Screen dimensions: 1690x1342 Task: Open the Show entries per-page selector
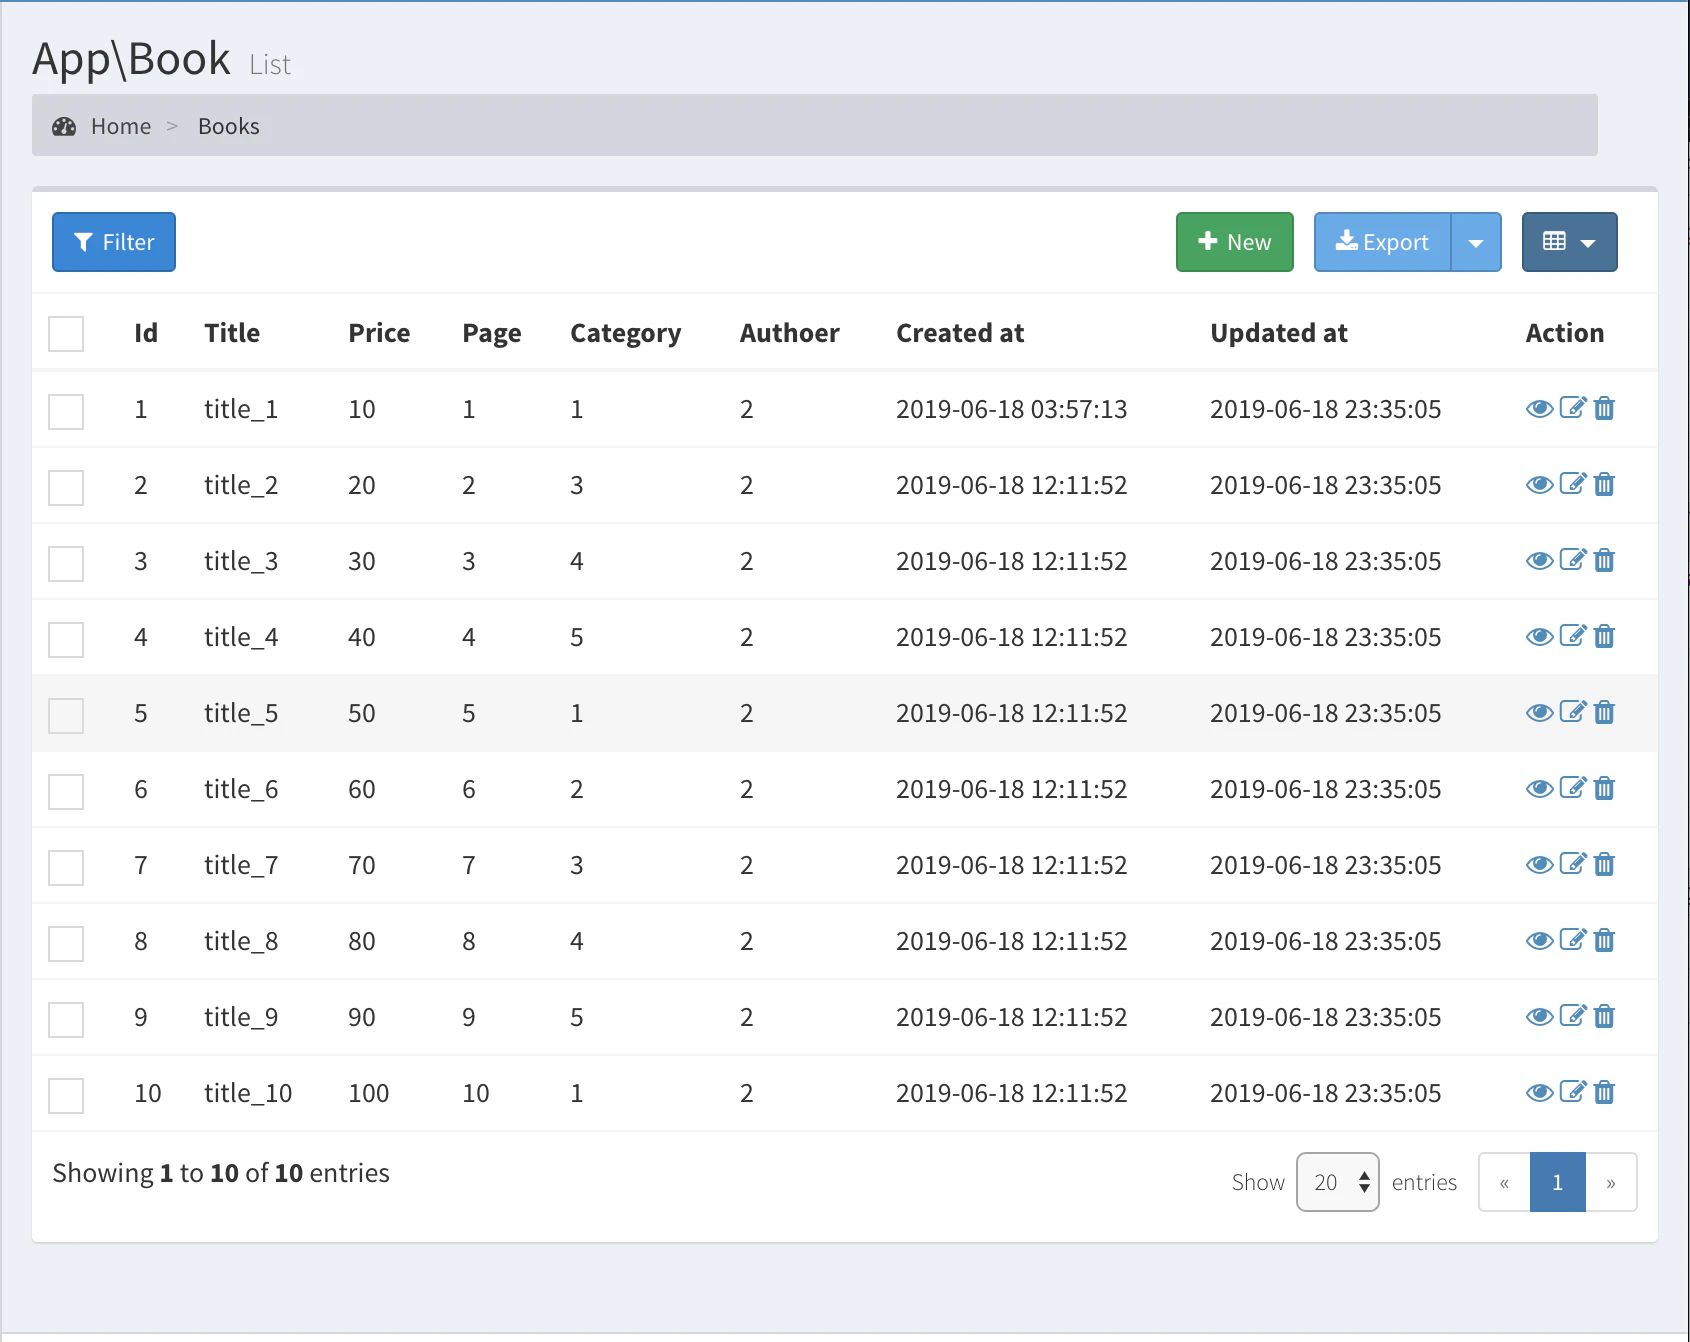pos(1337,1182)
